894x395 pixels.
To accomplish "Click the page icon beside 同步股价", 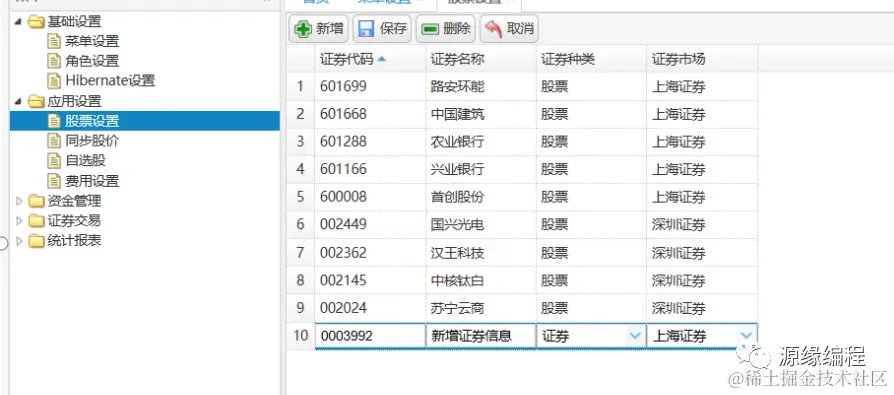I will click(54, 141).
